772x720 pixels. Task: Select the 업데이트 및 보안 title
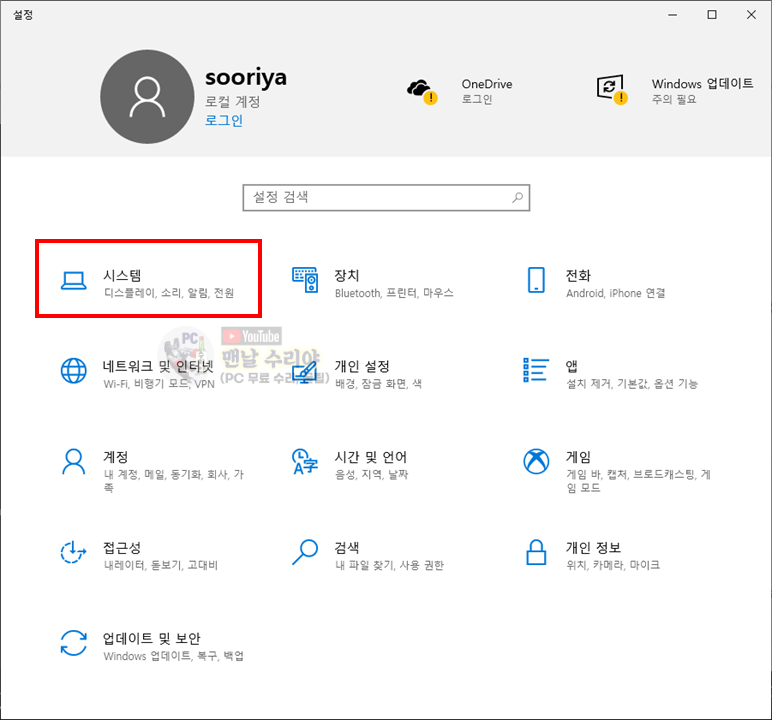pos(152,639)
